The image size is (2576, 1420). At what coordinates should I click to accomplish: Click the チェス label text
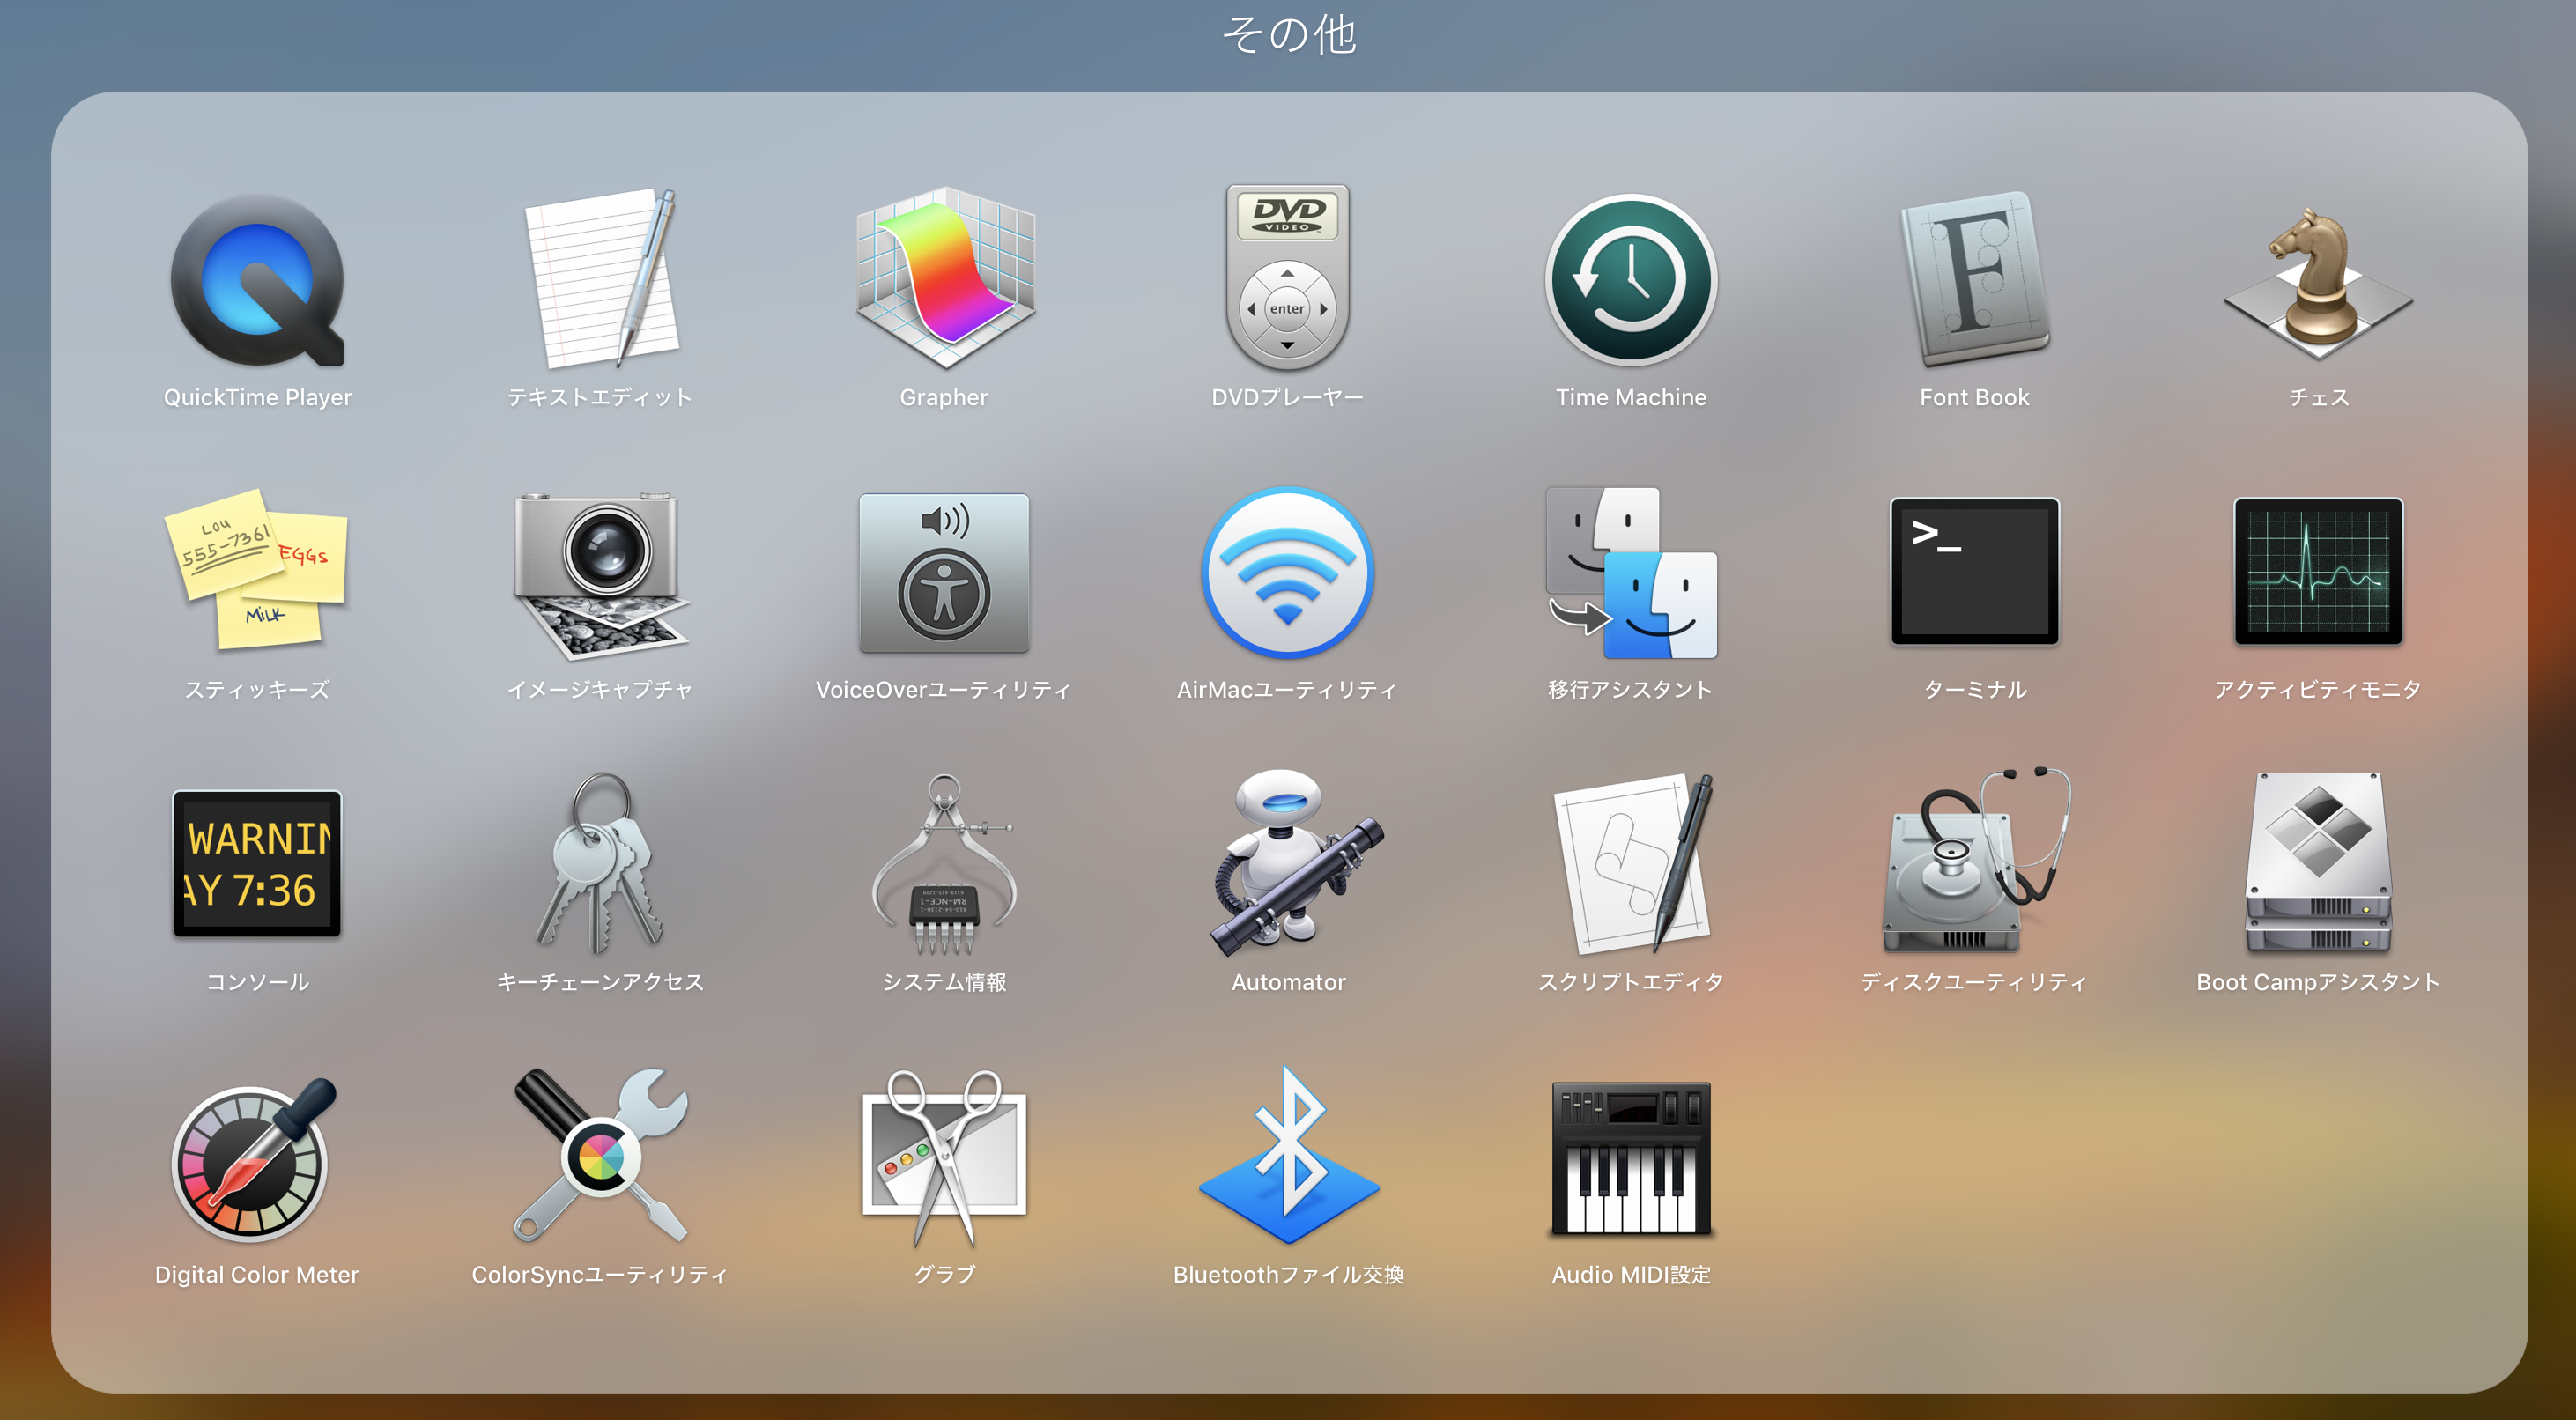click(2319, 397)
